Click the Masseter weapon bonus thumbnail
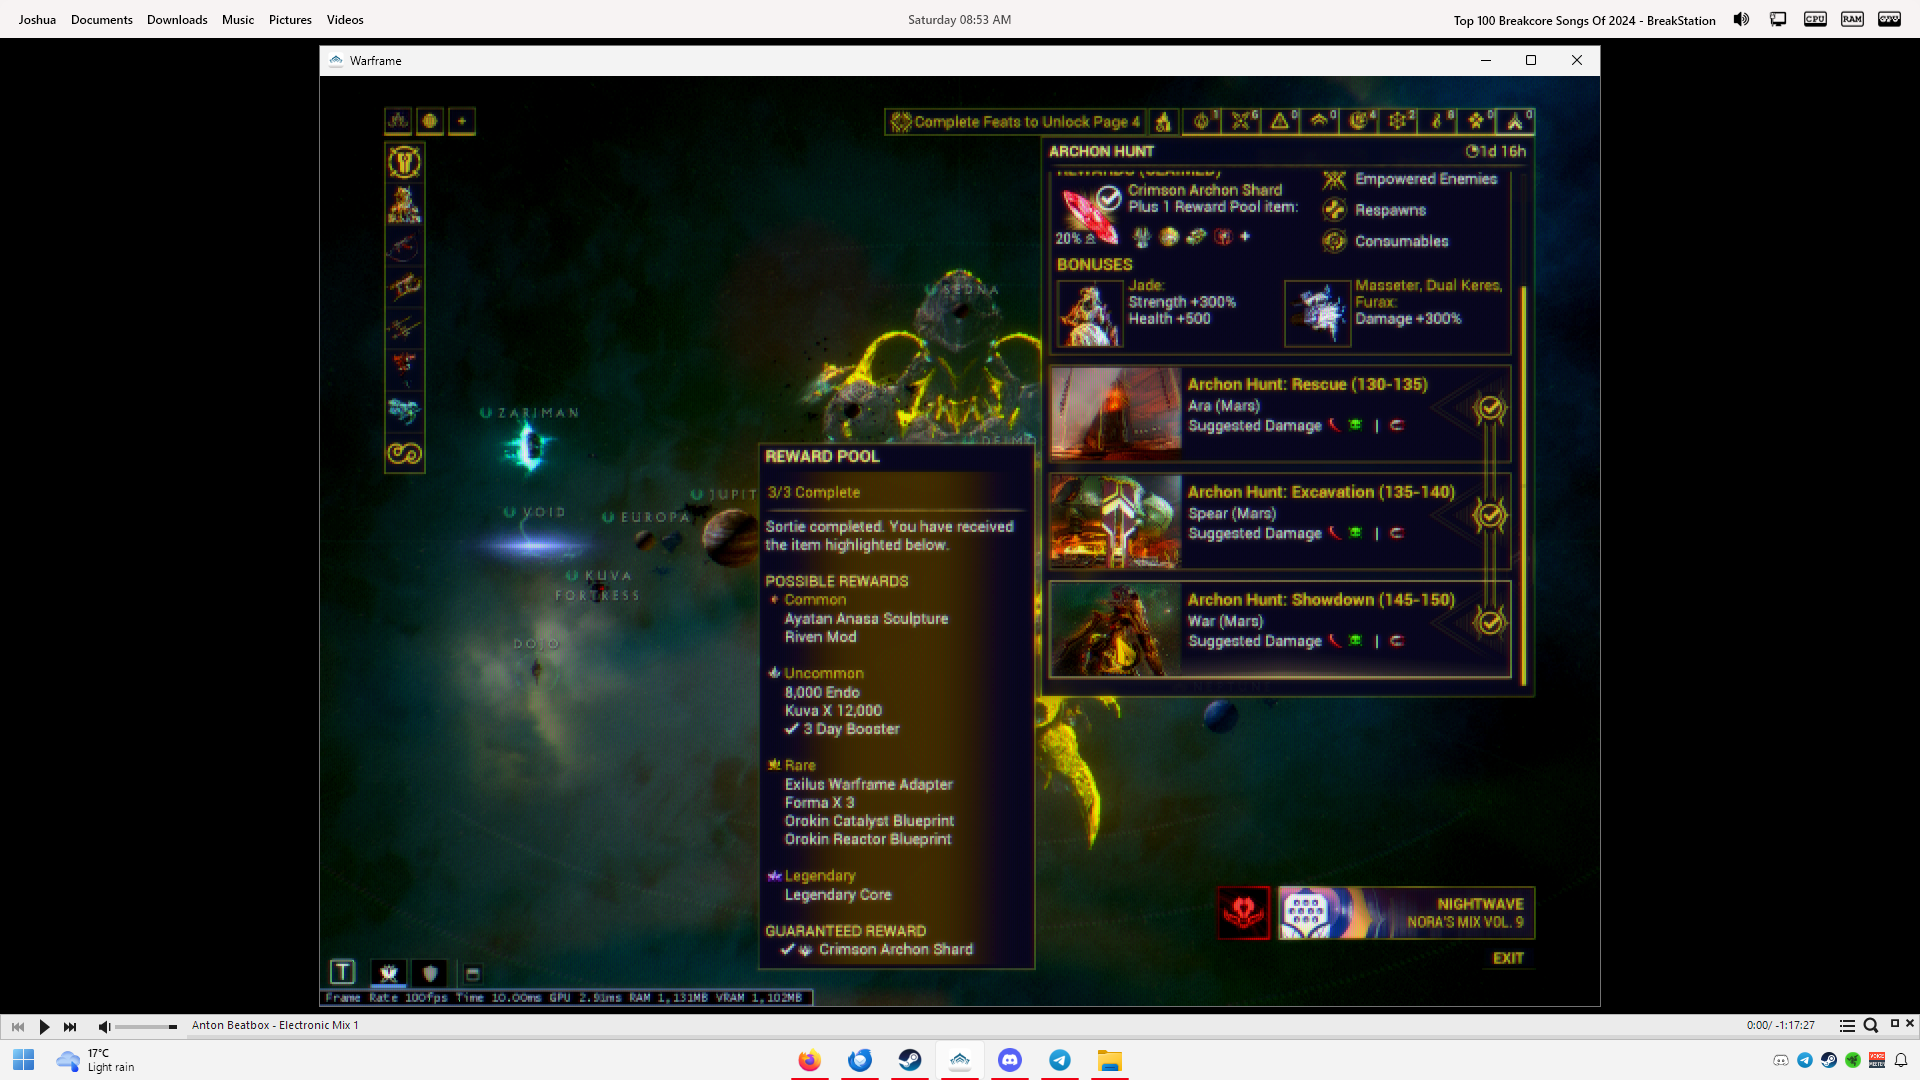The image size is (1920, 1080). (x=1318, y=314)
